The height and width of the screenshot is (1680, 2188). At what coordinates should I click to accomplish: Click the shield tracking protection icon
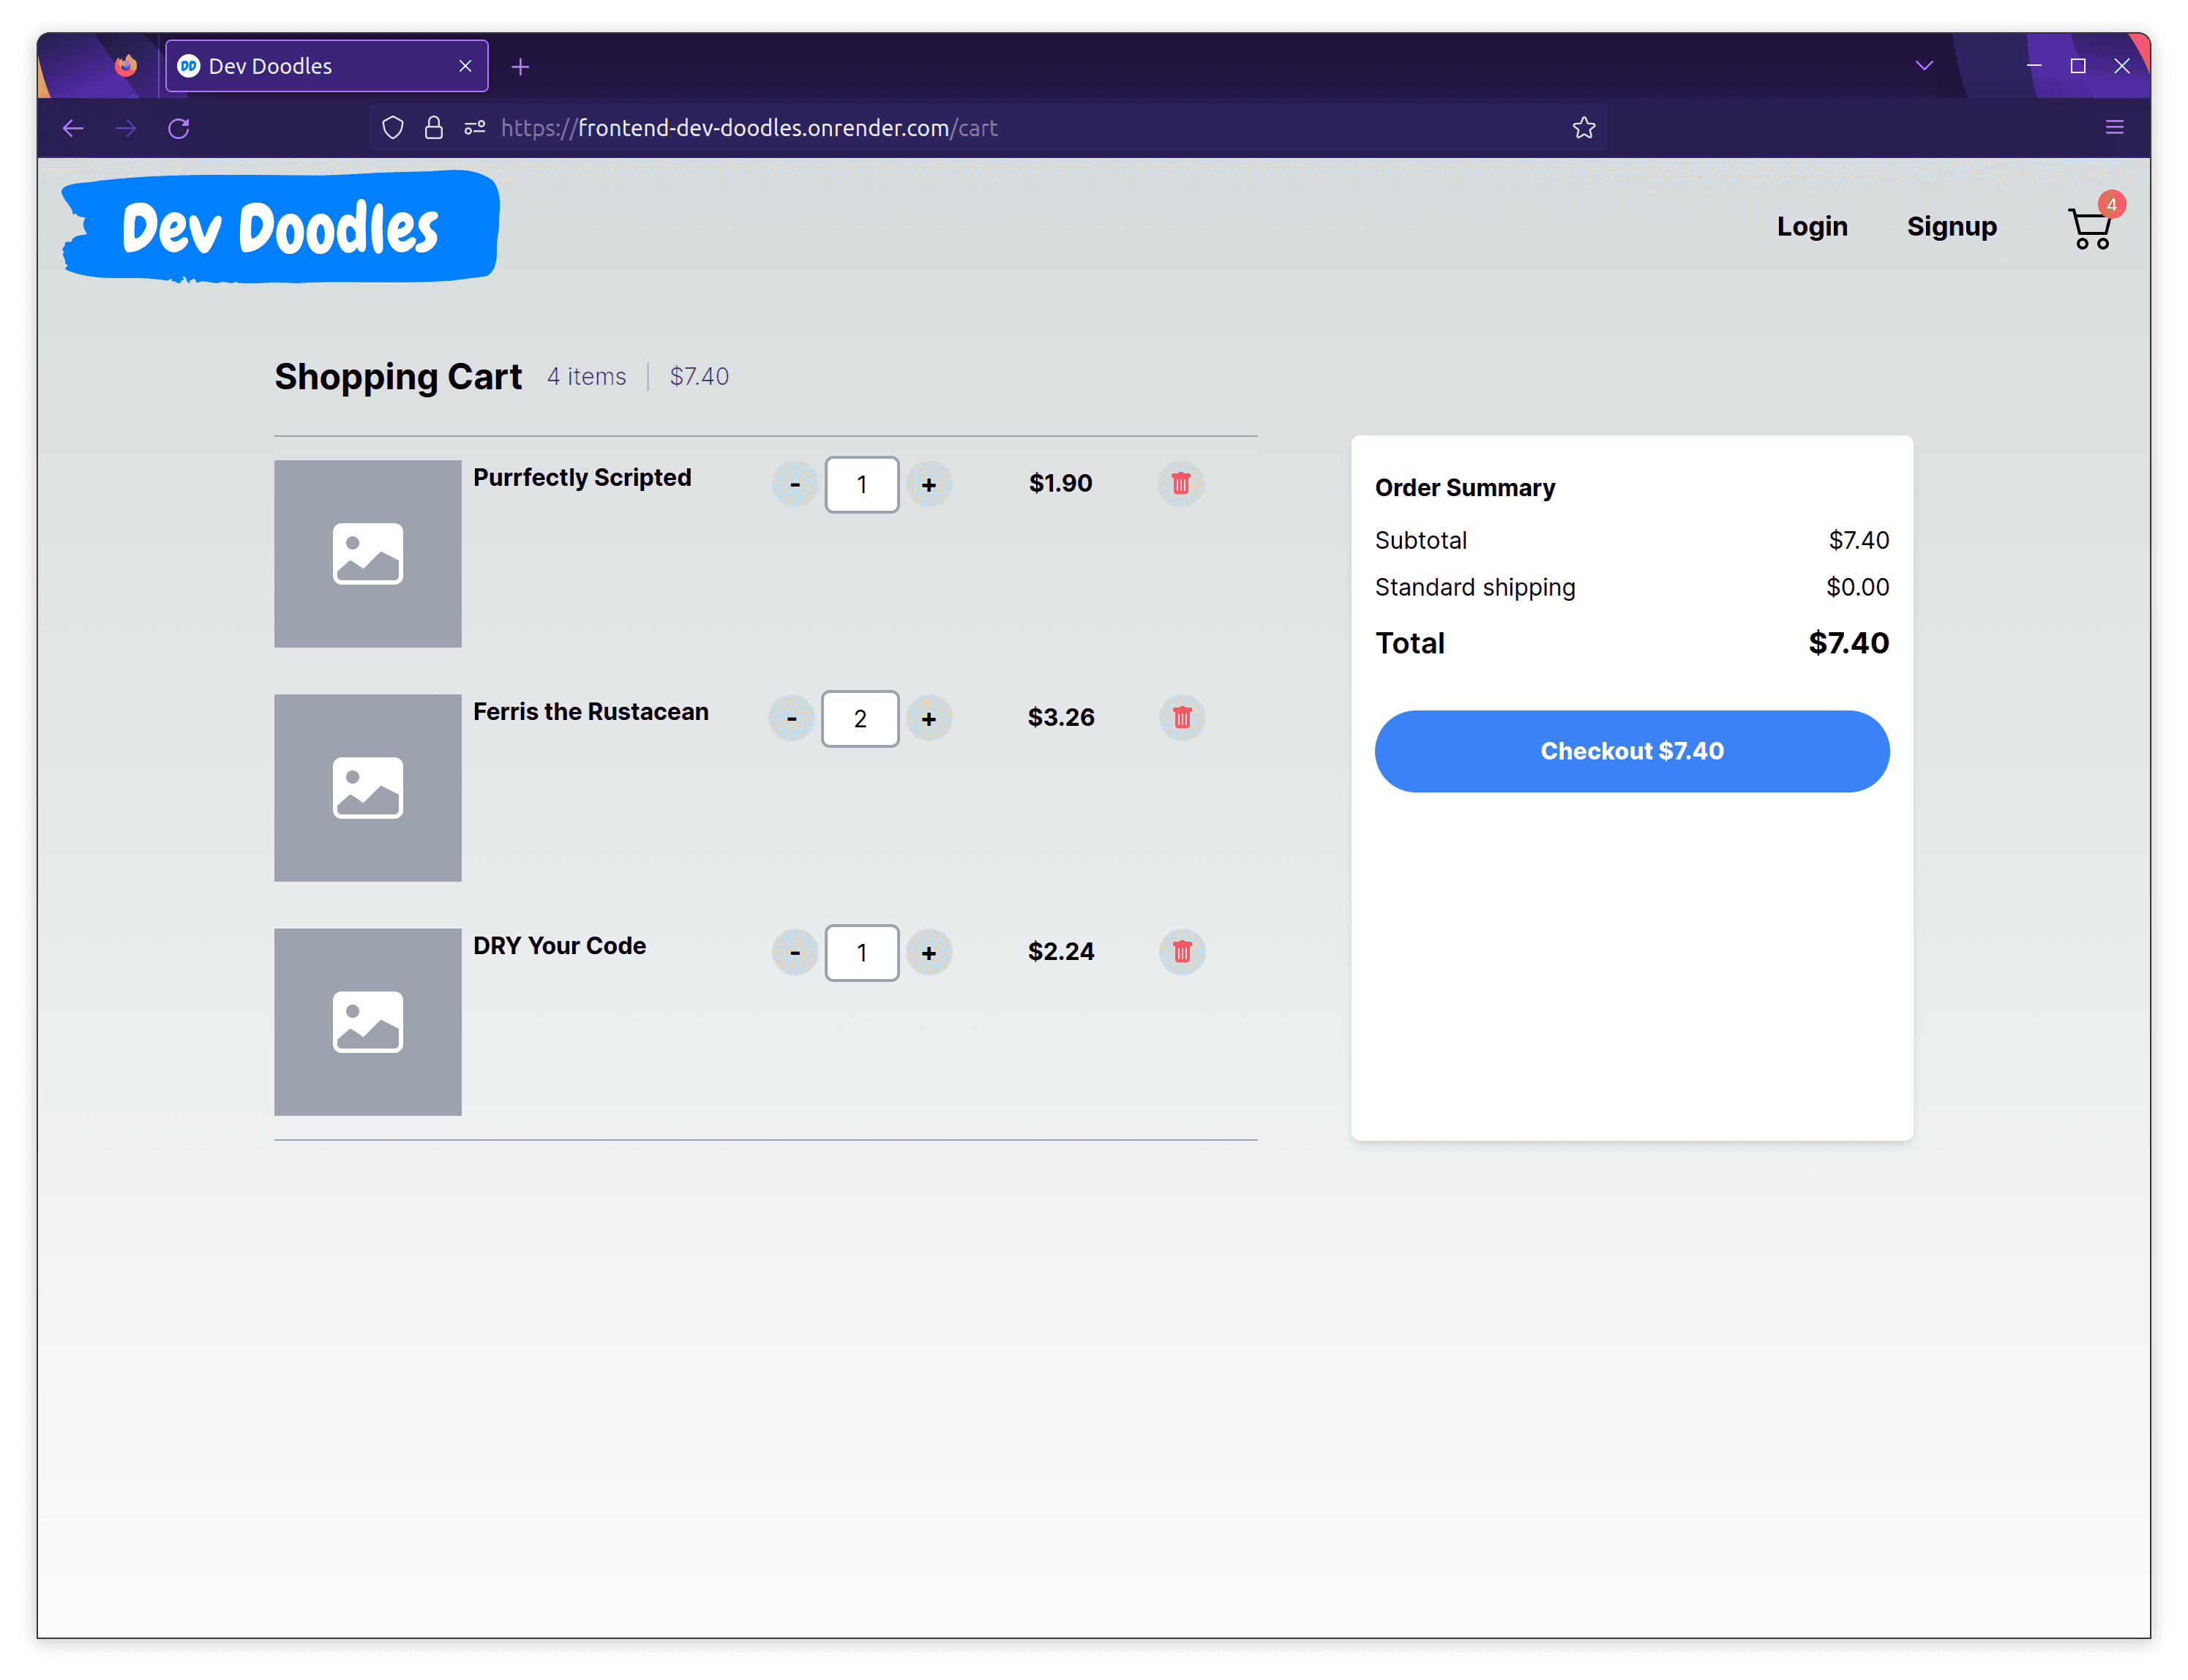(x=393, y=127)
